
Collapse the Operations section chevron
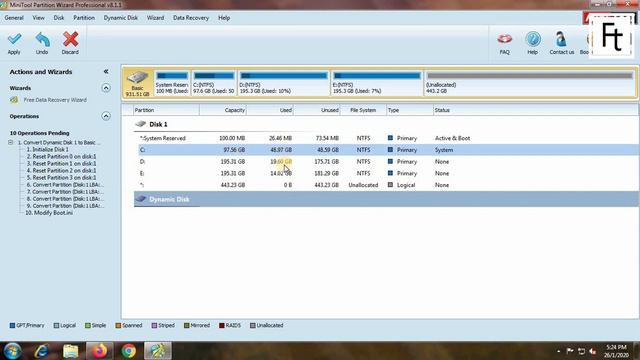[106, 116]
